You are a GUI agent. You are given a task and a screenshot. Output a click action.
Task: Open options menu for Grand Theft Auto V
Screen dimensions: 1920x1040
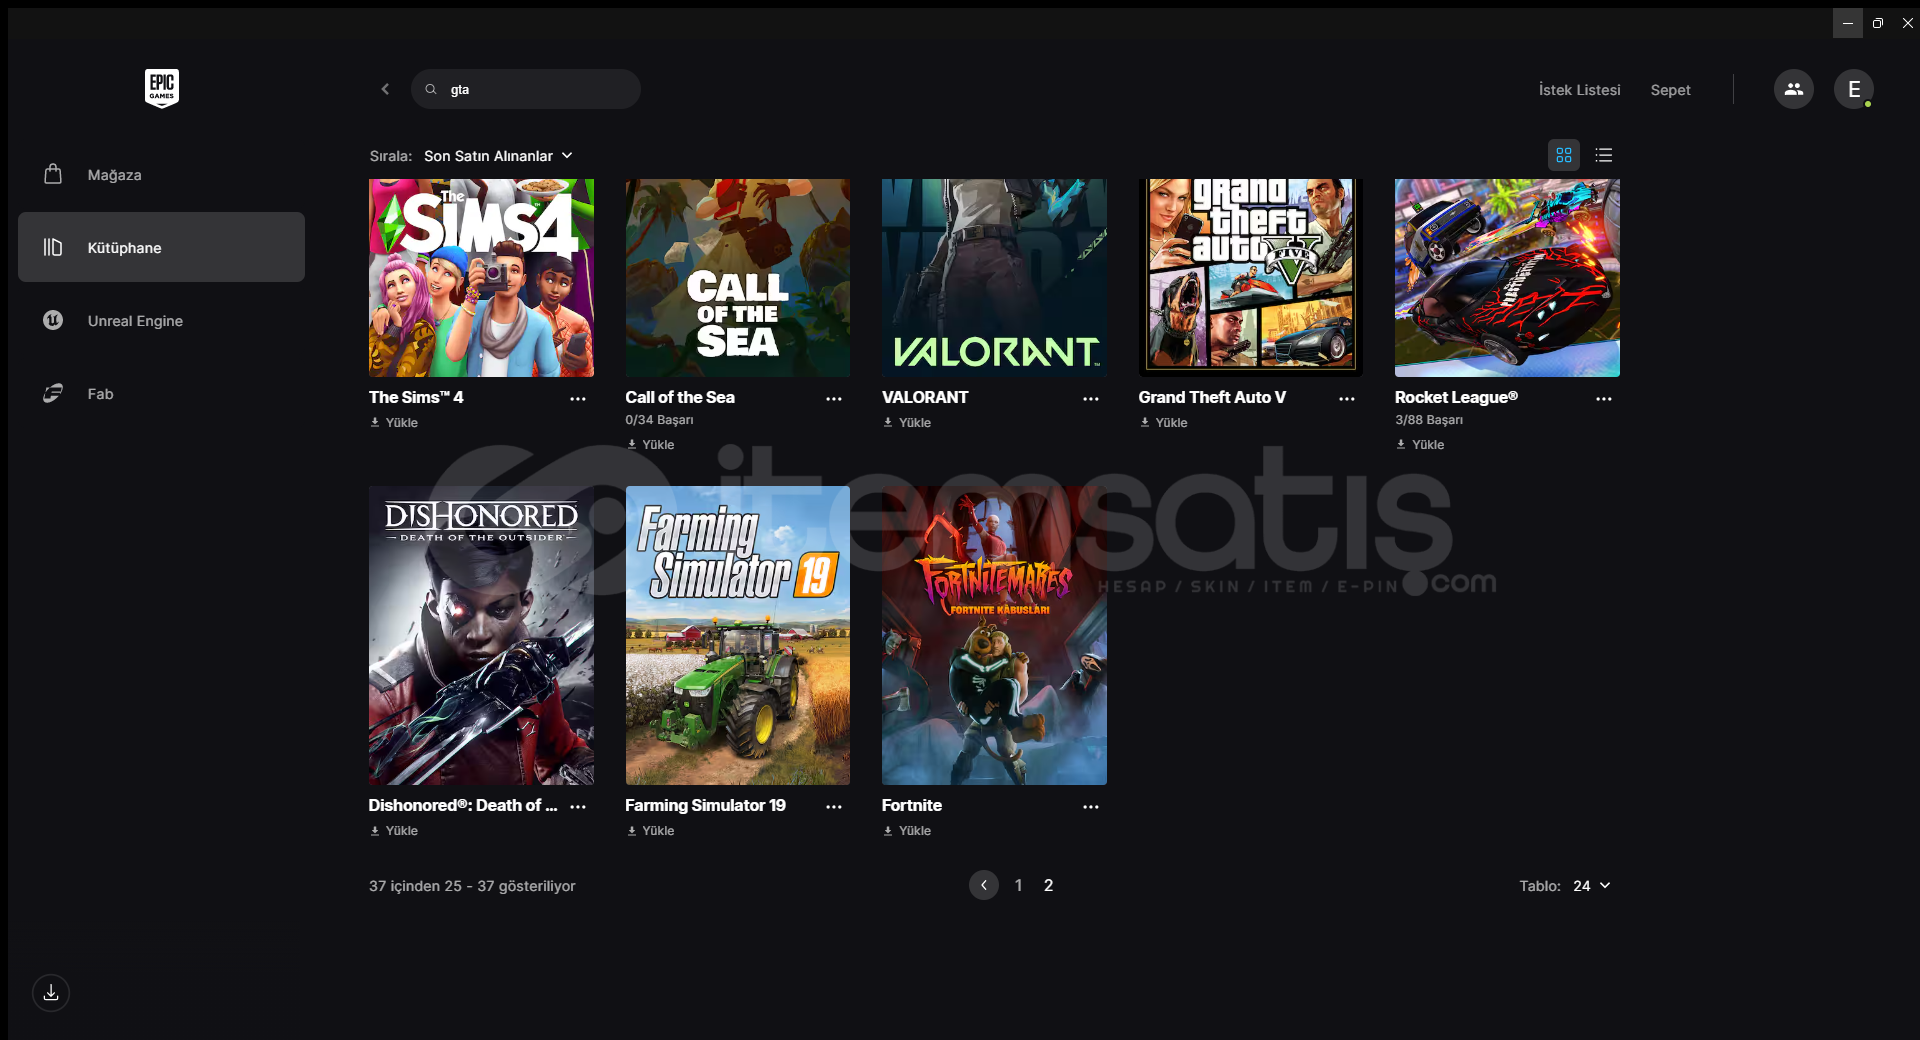pos(1346,399)
